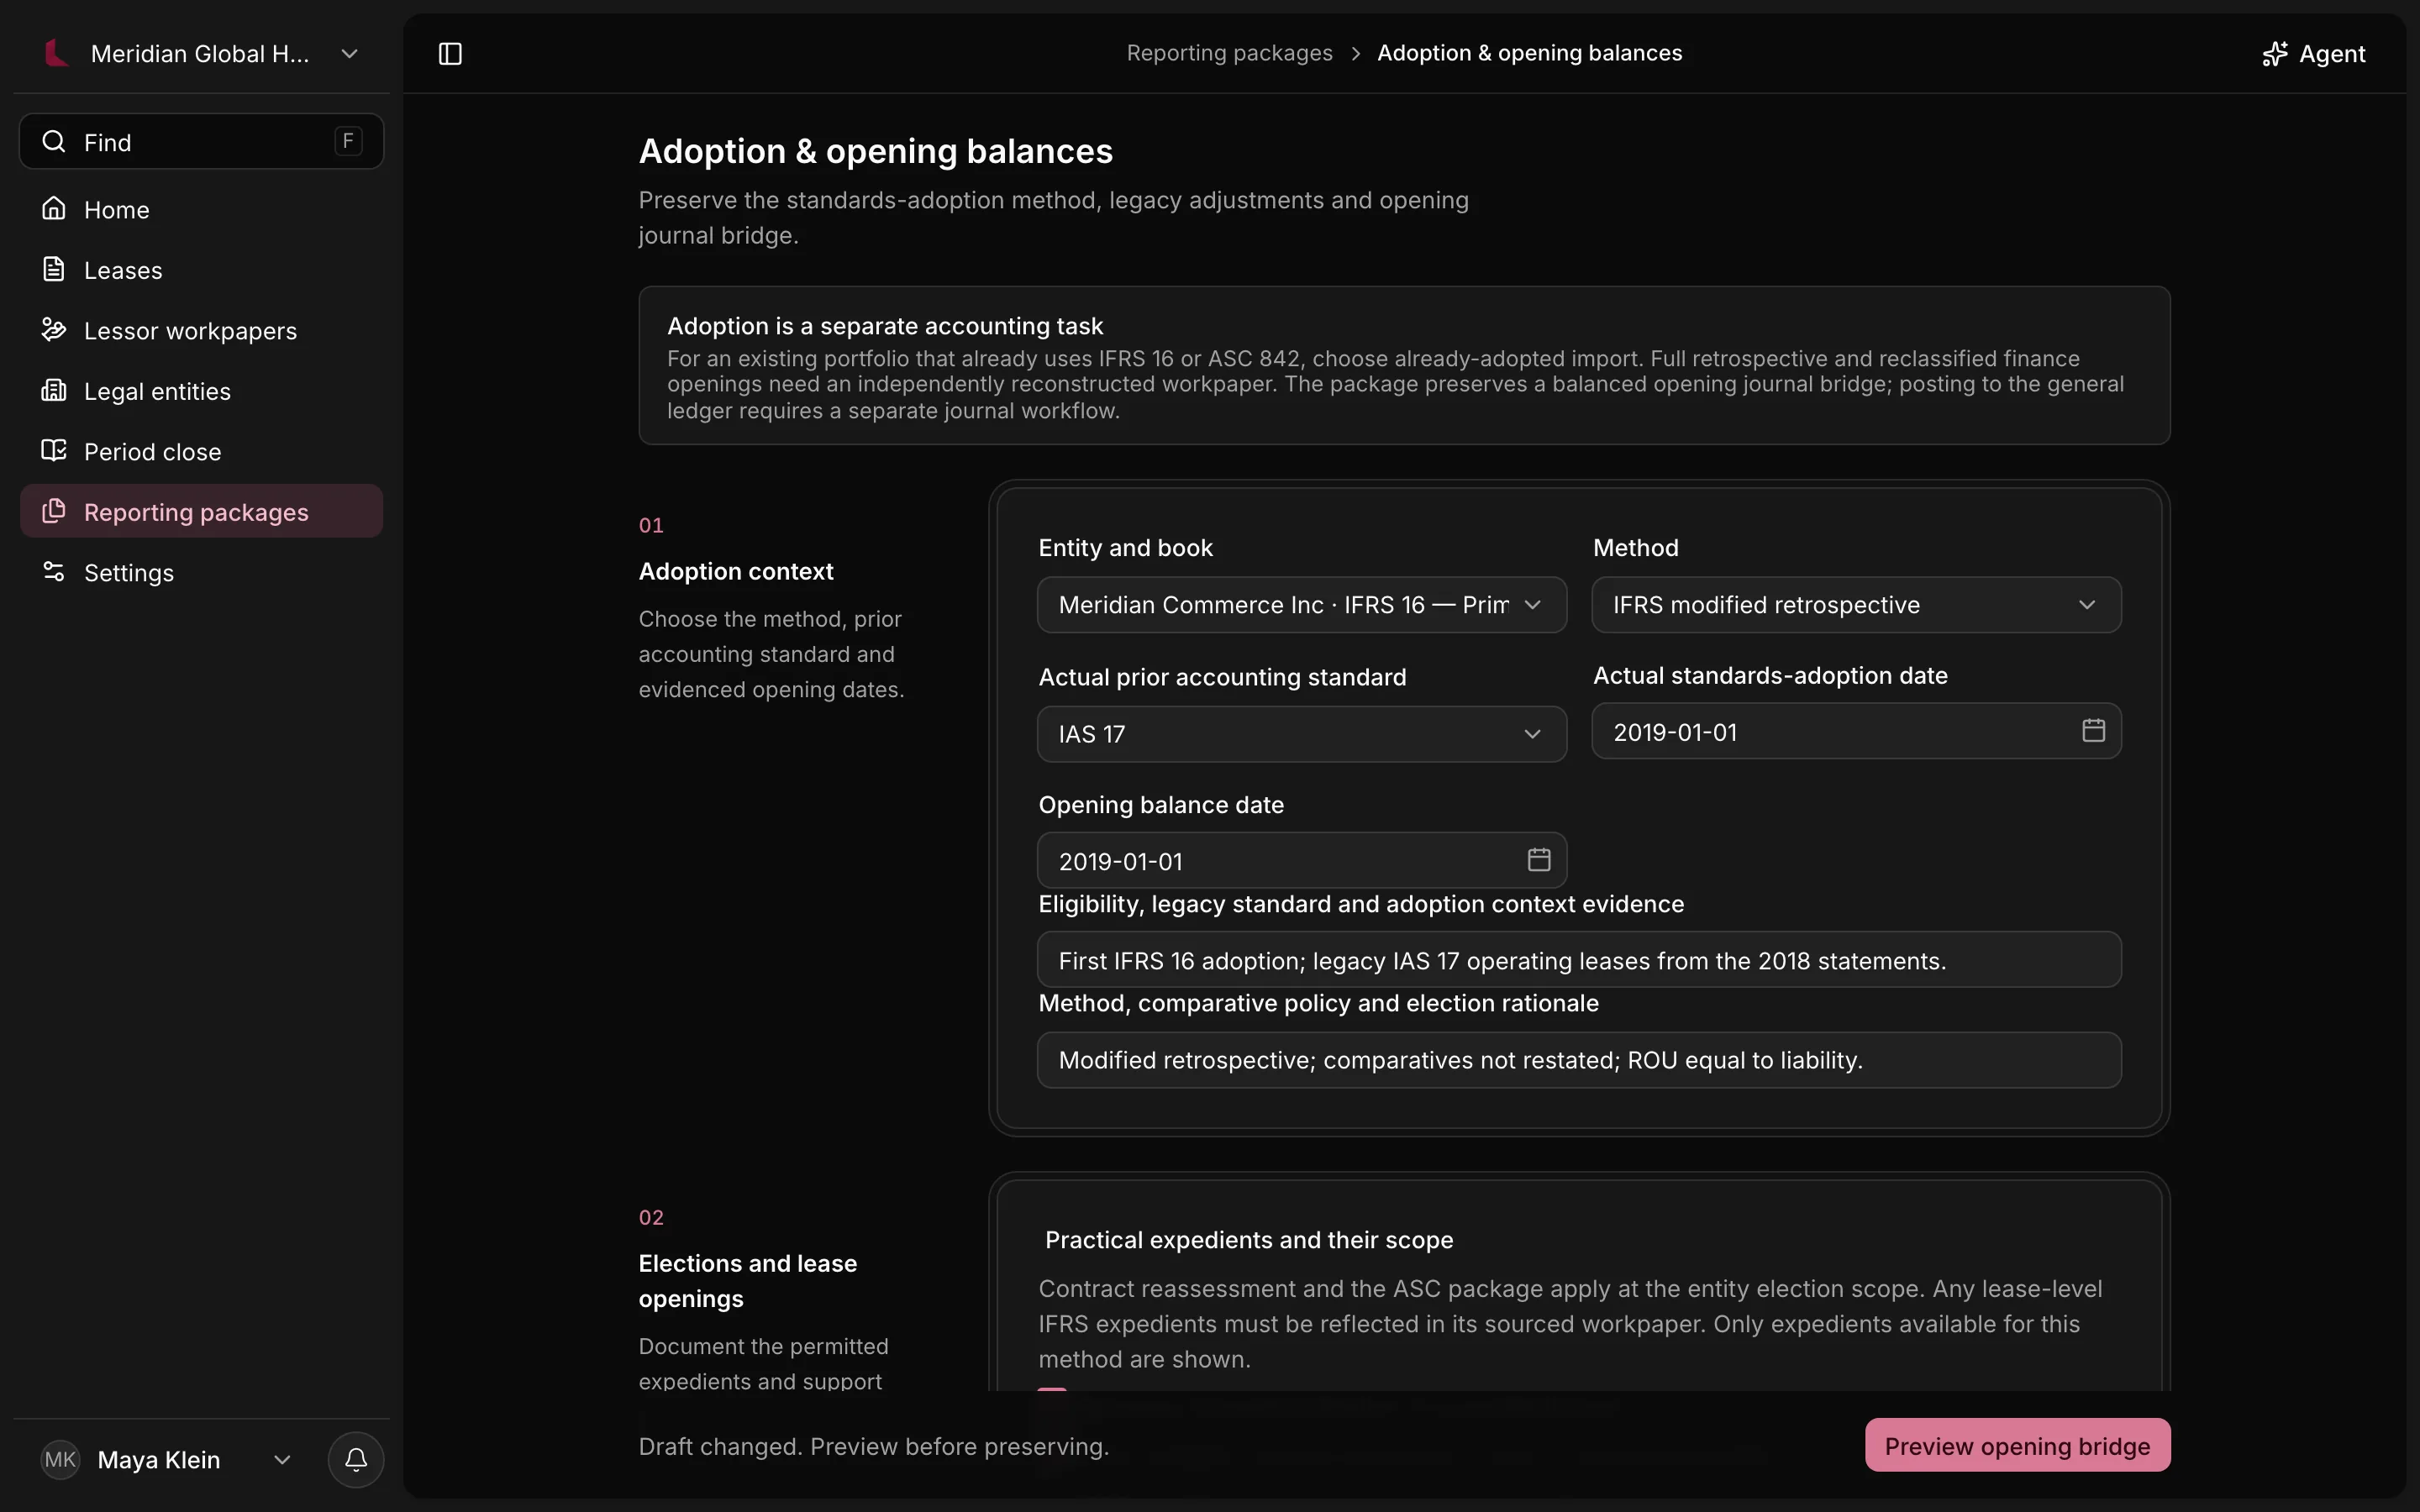
Task: Open Settings in the sidebar
Action: [202, 573]
